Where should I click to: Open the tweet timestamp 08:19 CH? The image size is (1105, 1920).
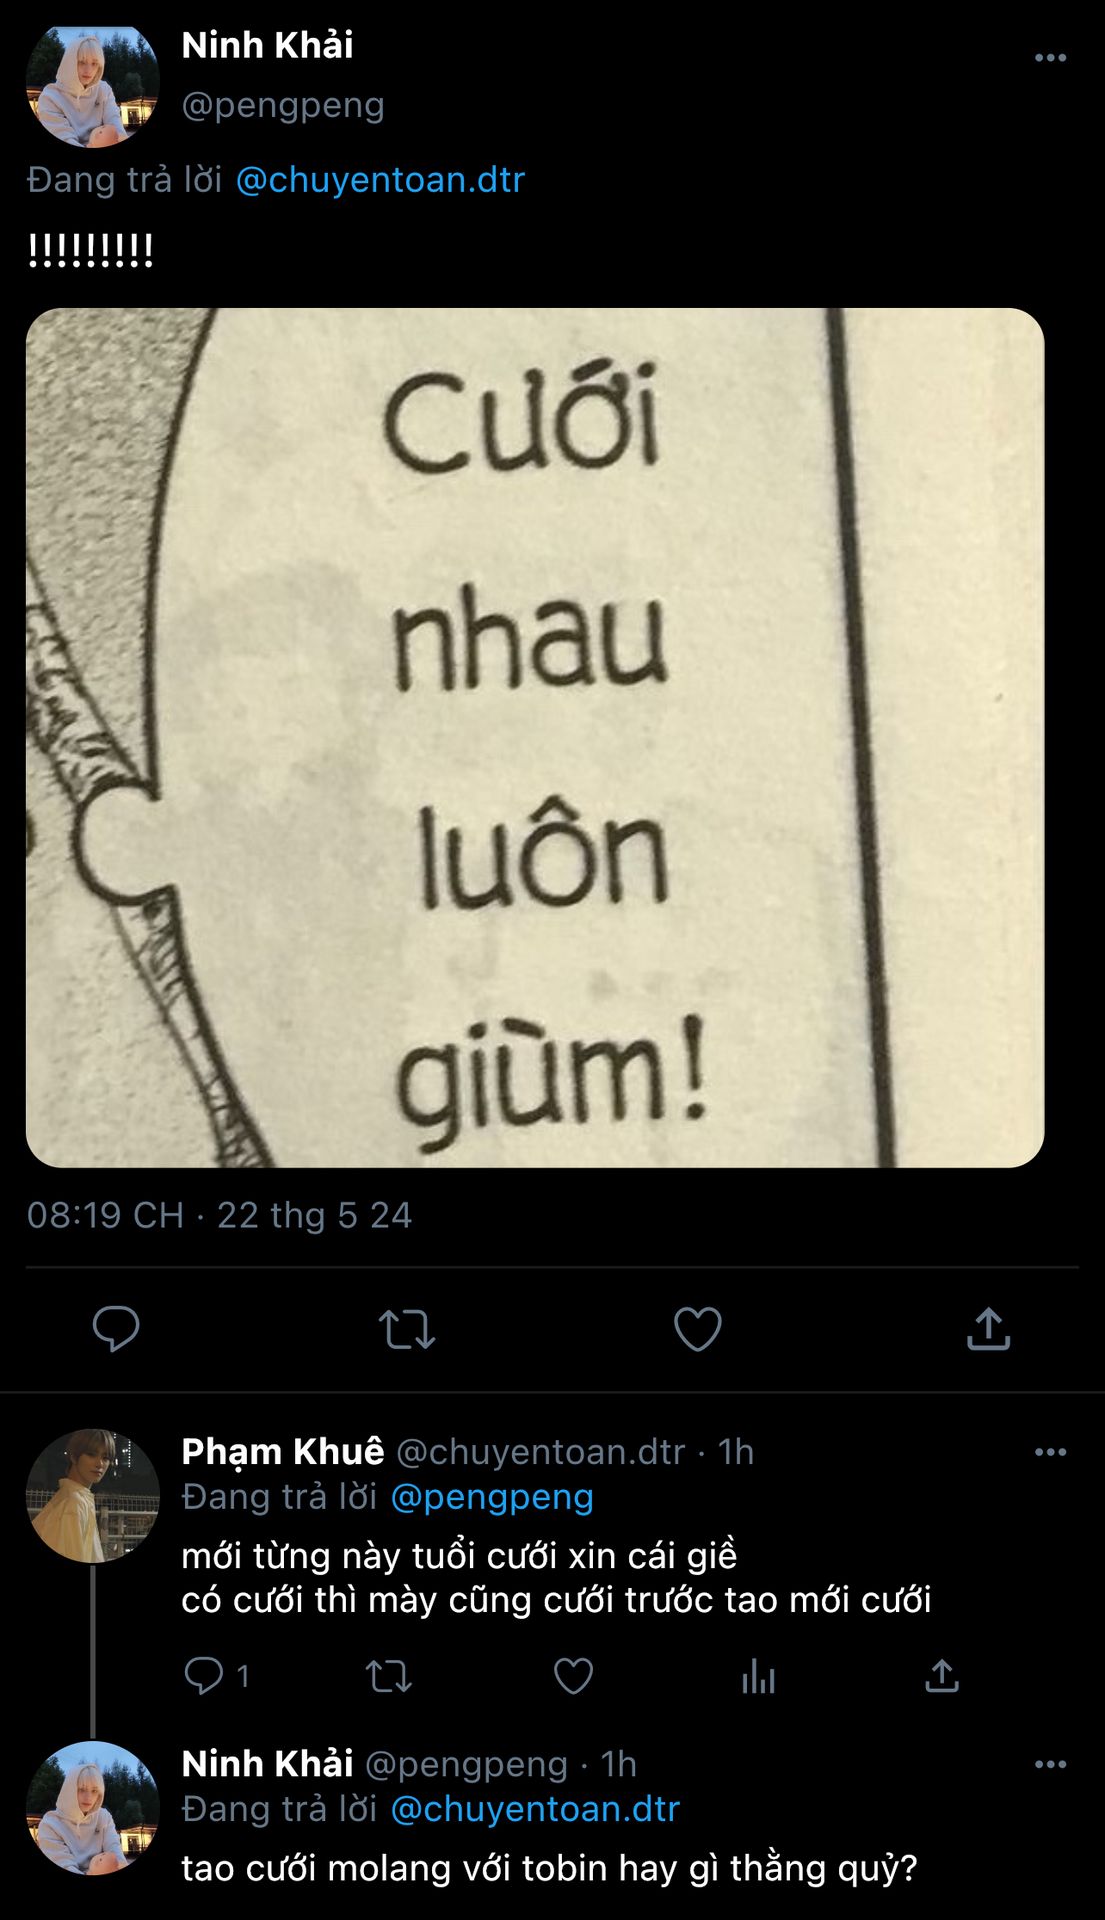105,1215
